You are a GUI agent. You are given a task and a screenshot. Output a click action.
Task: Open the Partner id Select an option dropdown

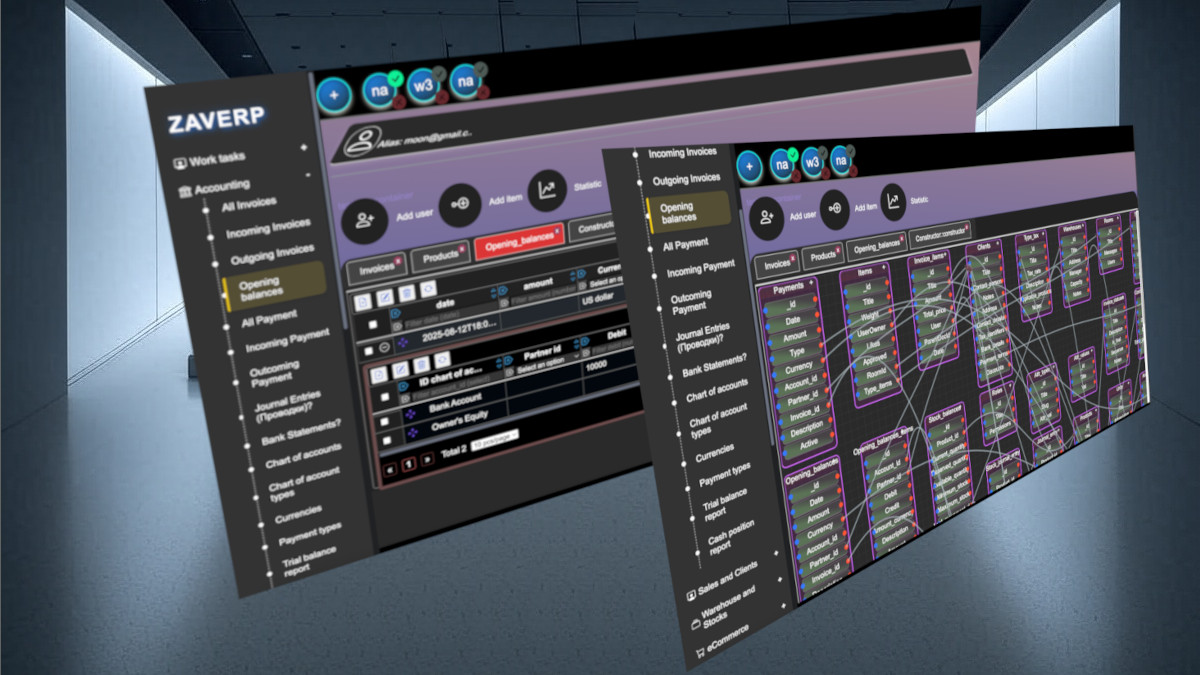(547, 365)
